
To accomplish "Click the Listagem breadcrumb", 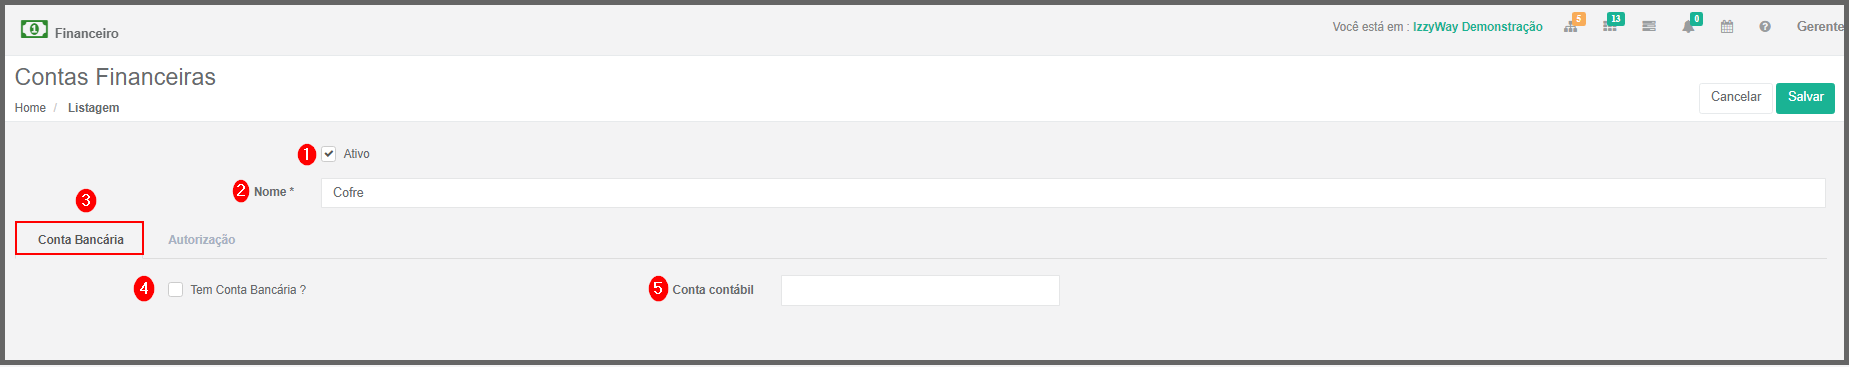I will coord(94,108).
